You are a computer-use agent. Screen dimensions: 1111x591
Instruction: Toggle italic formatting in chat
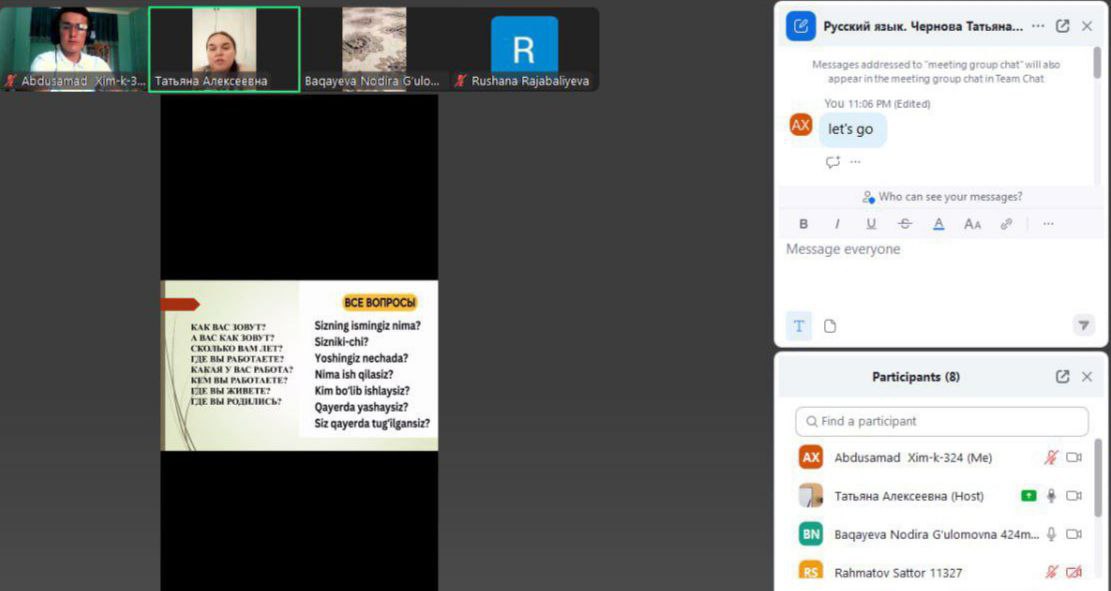click(837, 224)
